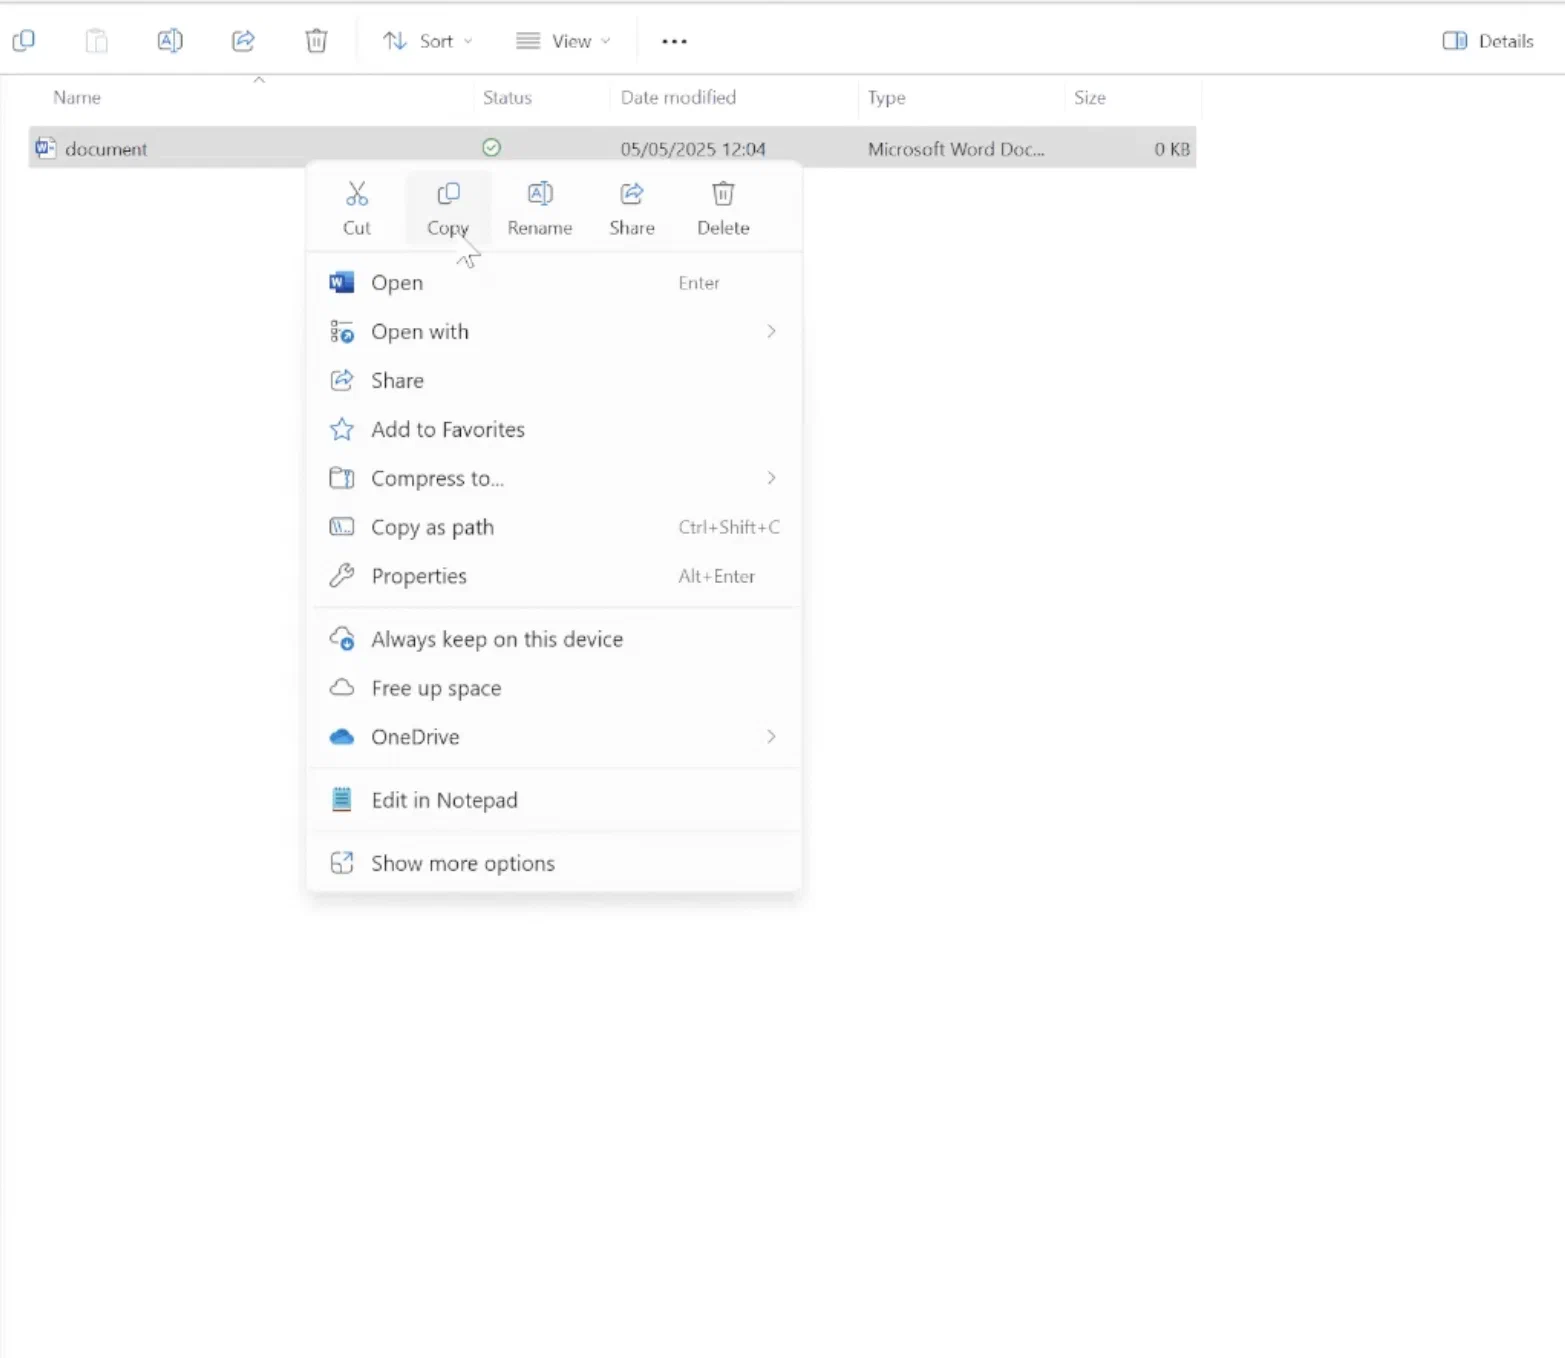The width and height of the screenshot is (1565, 1358).
Task: Click Share icon in context menu top row
Action: pos(632,208)
